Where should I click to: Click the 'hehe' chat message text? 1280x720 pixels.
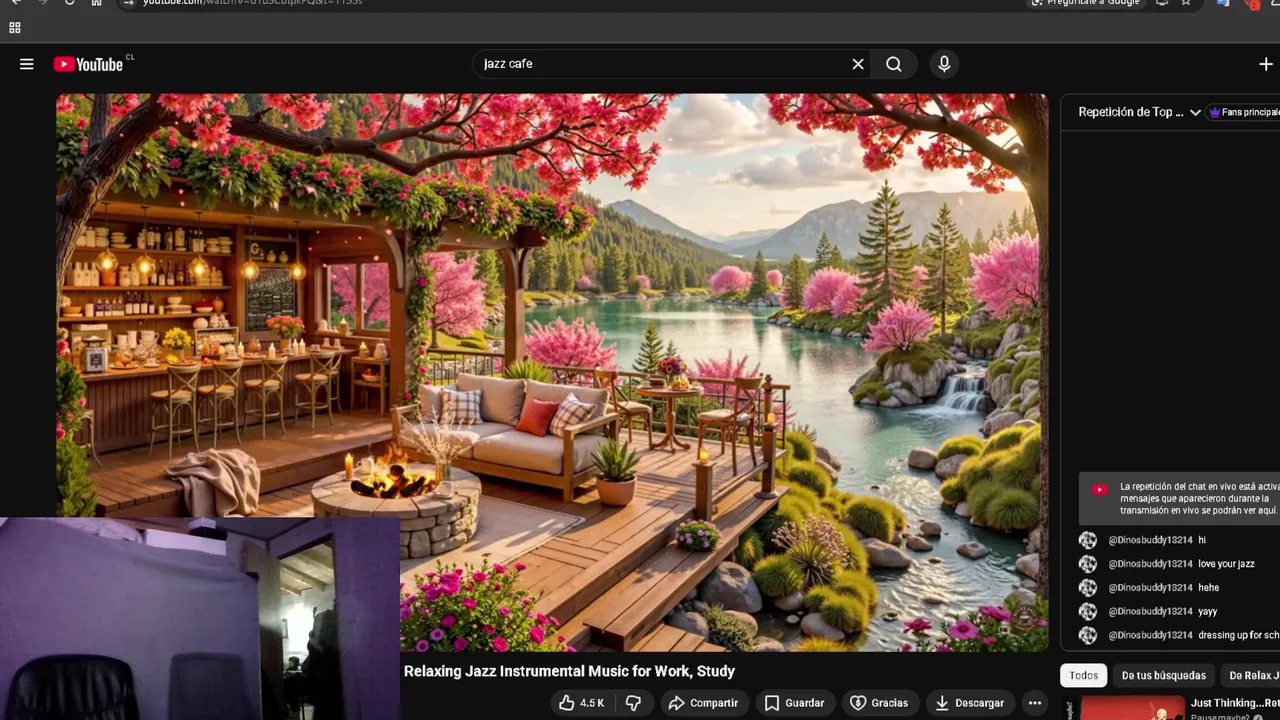(x=1208, y=588)
